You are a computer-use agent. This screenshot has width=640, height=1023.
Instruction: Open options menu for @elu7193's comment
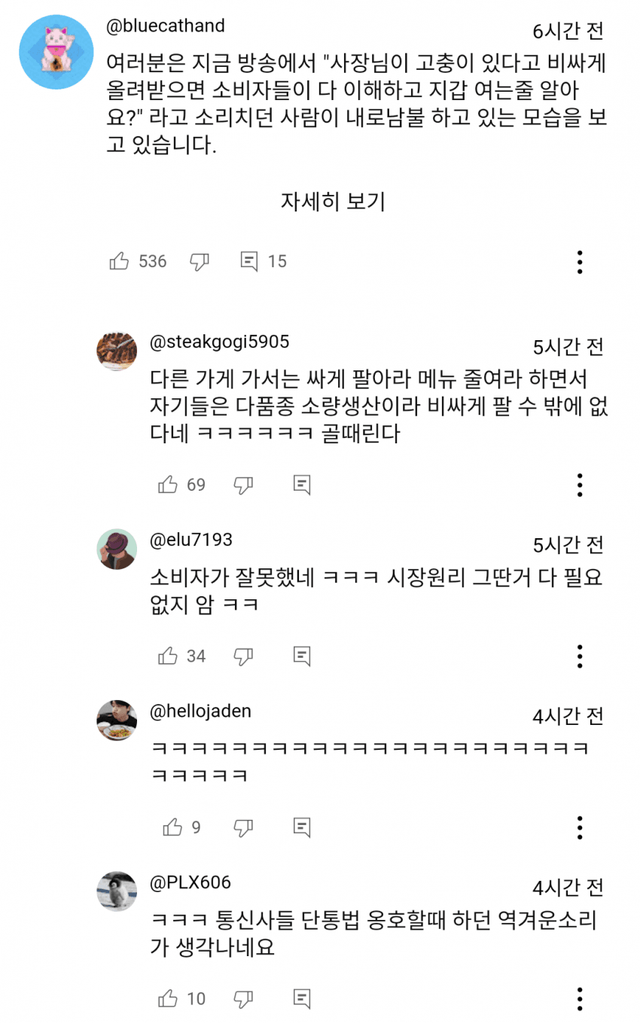(x=580, y=657)
